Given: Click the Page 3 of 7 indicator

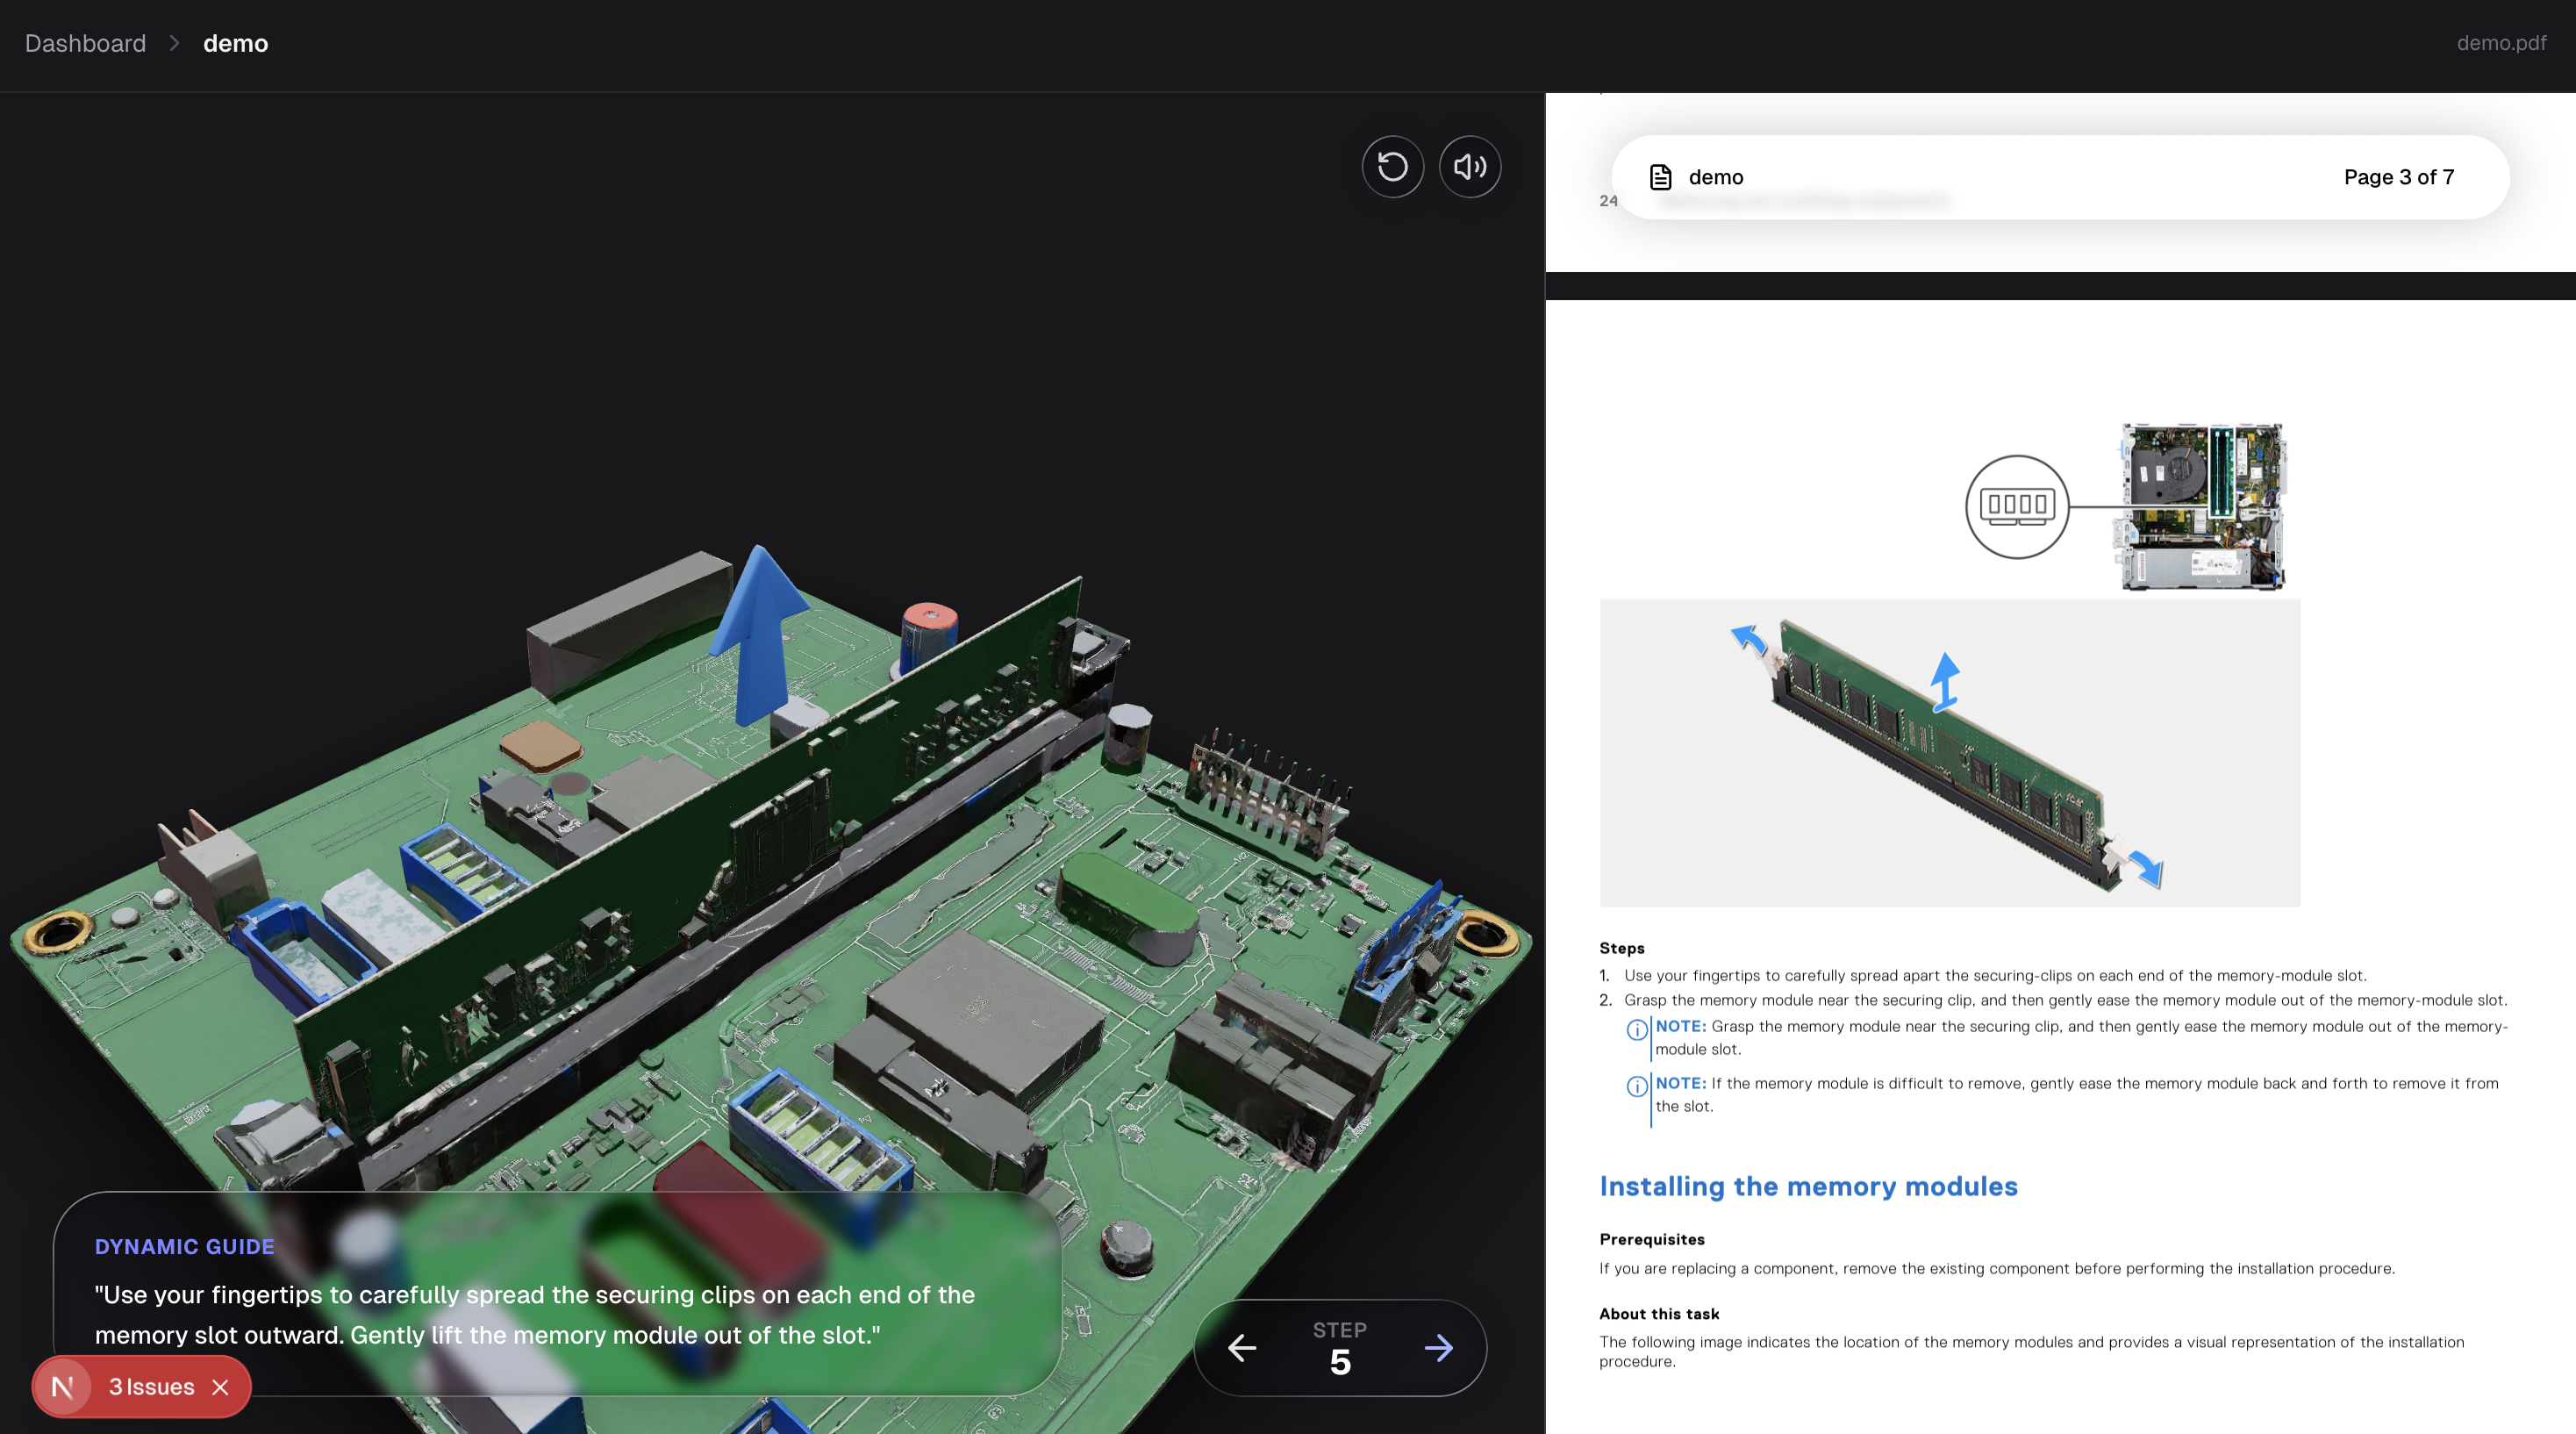Looking at the screenshot, I should click(2398, 177).
